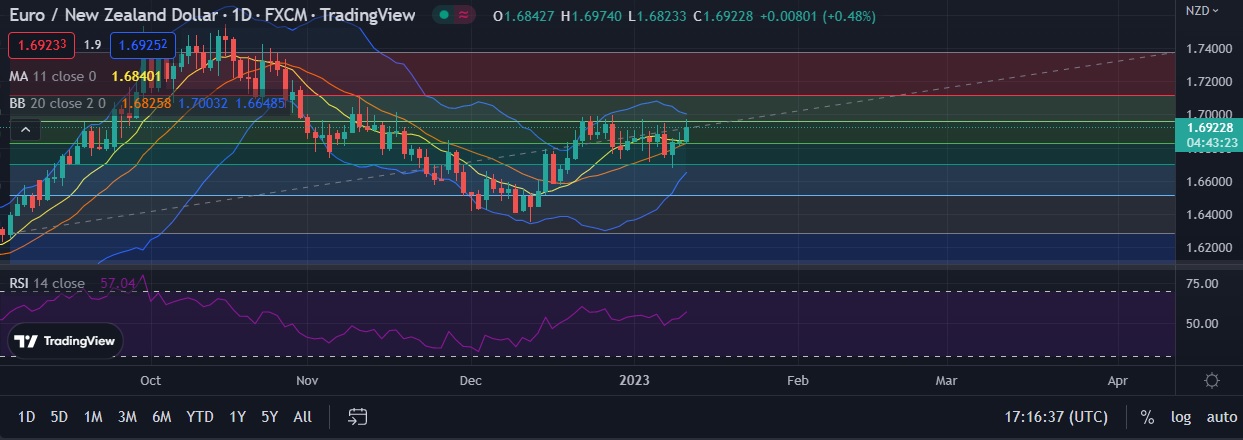Select the 1D time range
Screen dimensions: 1243x440
pyautogui.click(x=27, y=416)
